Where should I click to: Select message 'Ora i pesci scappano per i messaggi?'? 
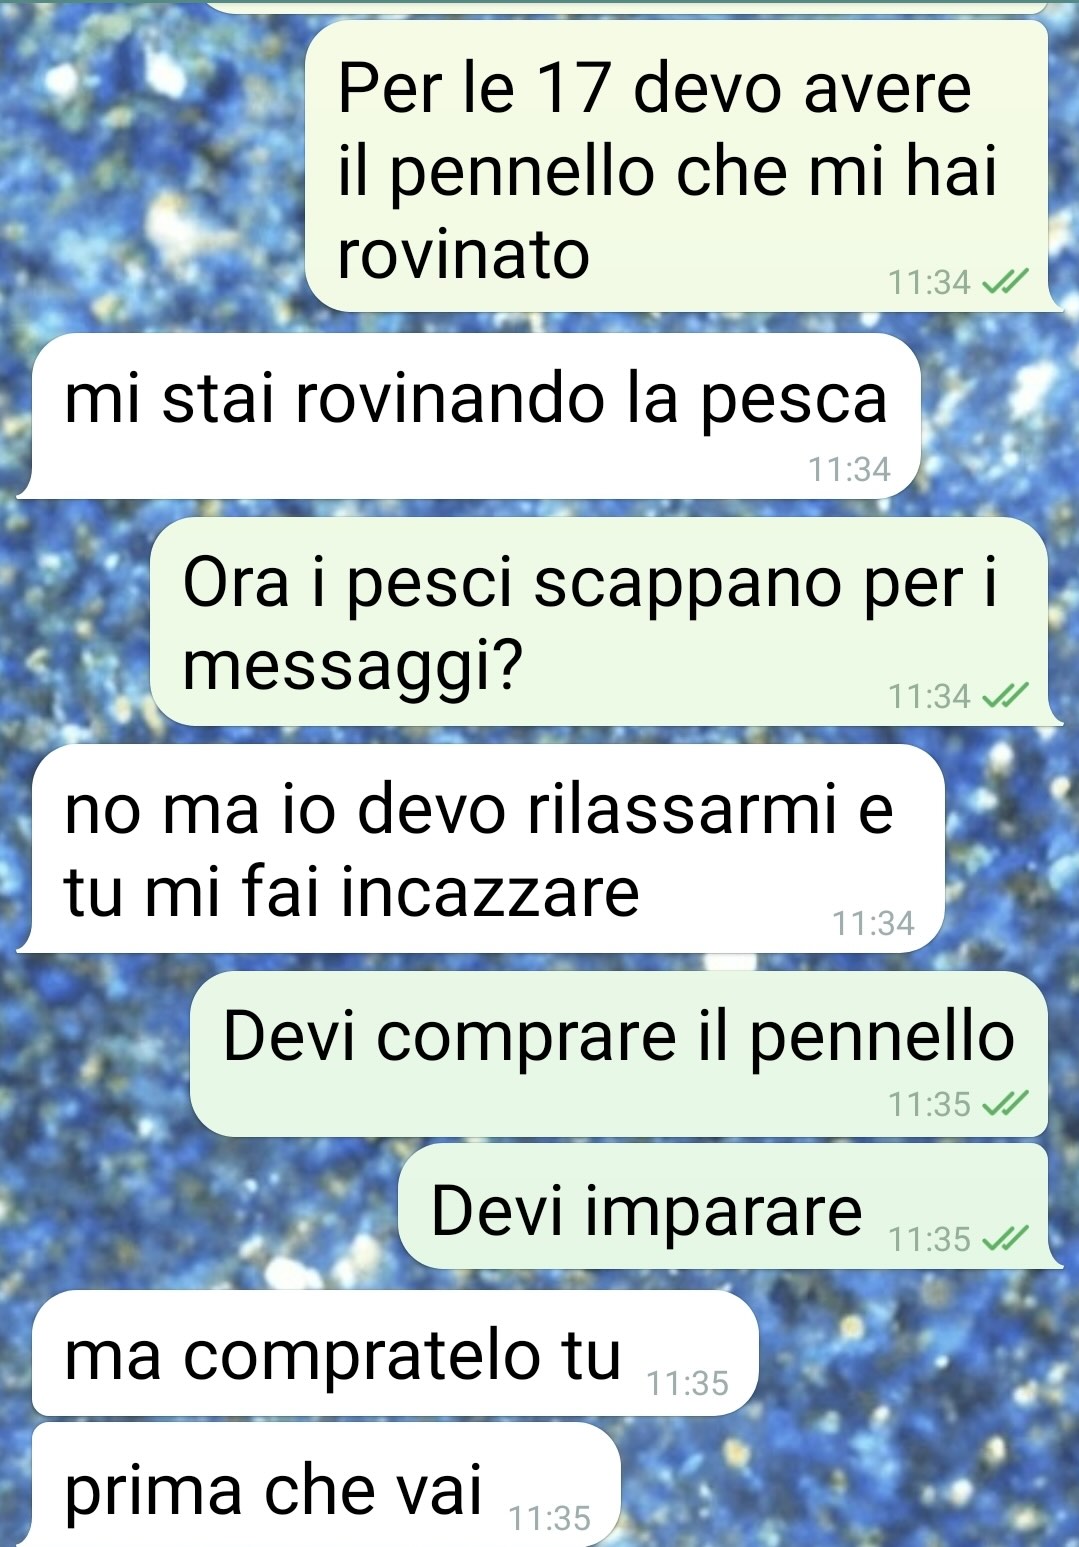click(599, 622)
